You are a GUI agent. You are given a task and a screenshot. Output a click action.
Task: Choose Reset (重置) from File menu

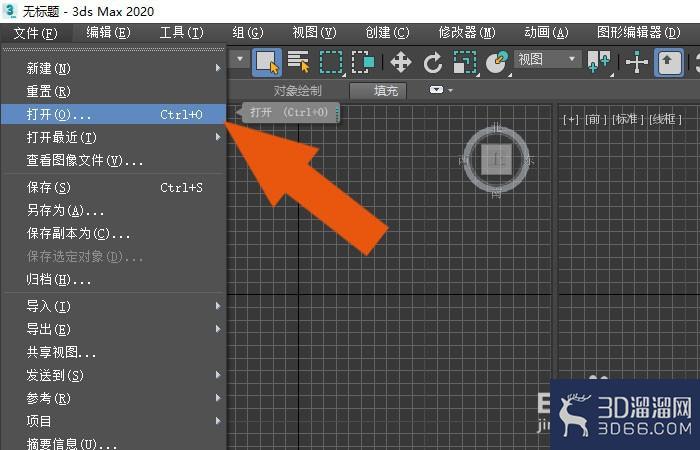113,92
